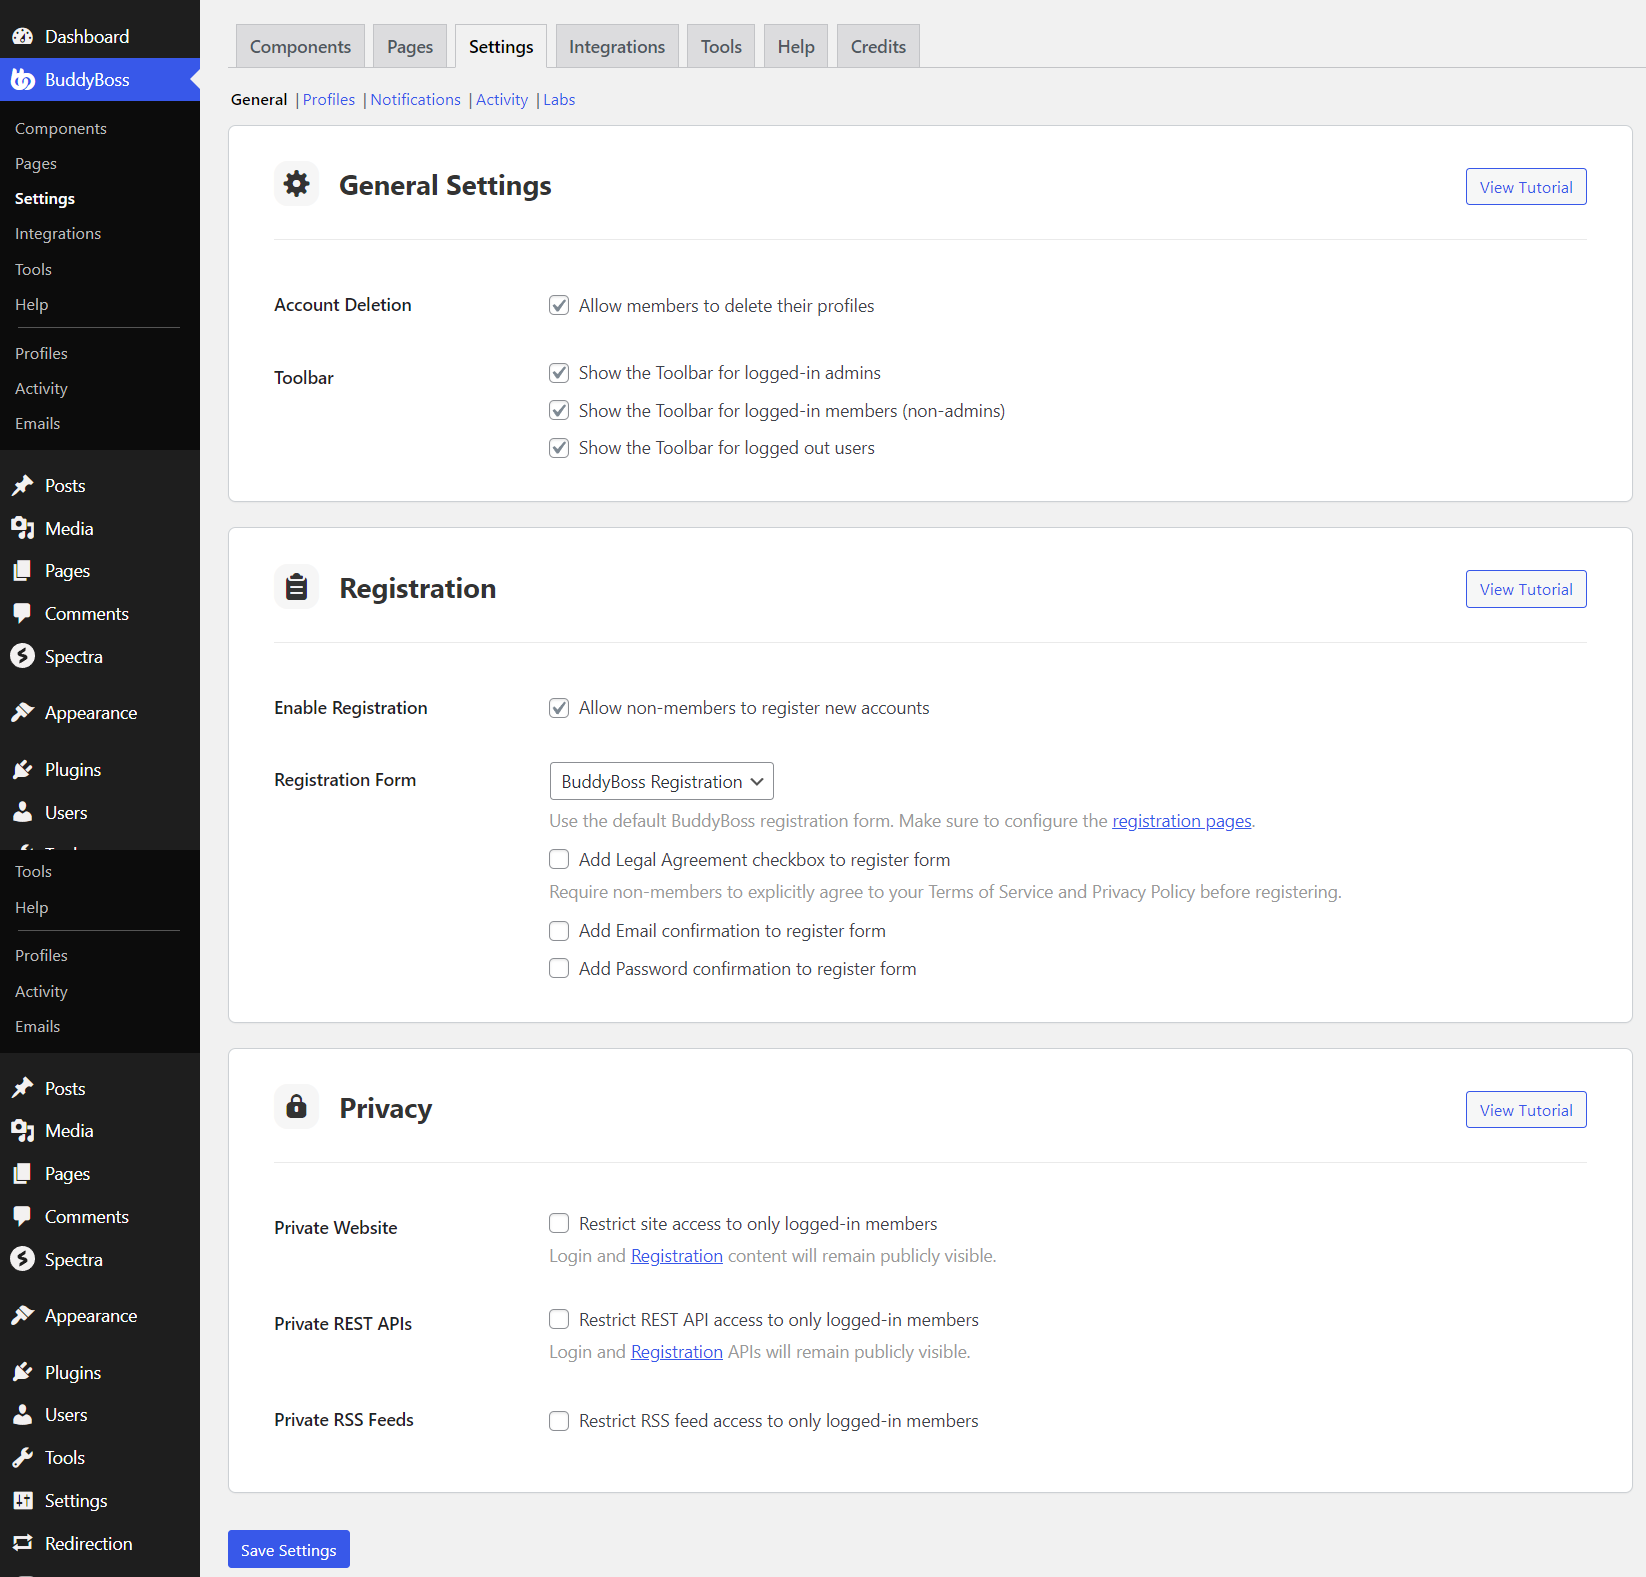Click the Private REST APIs label

click(343, 1324)
